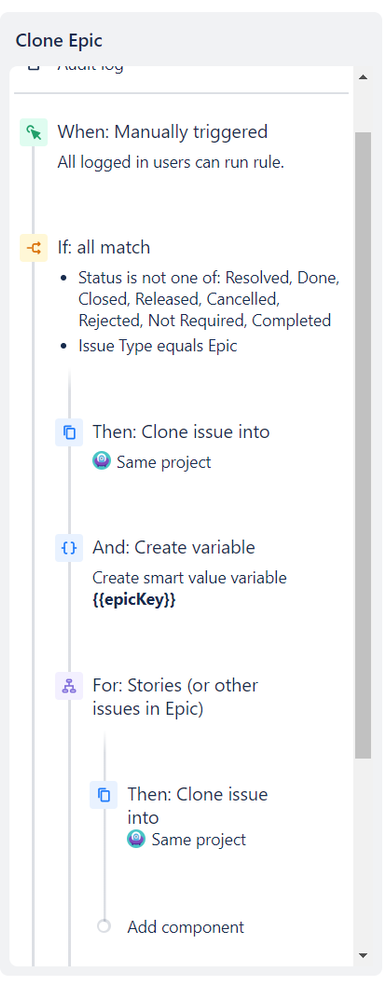Open the And: Create variable action
This screenshot has width=387, height=999.
[173, 547]
